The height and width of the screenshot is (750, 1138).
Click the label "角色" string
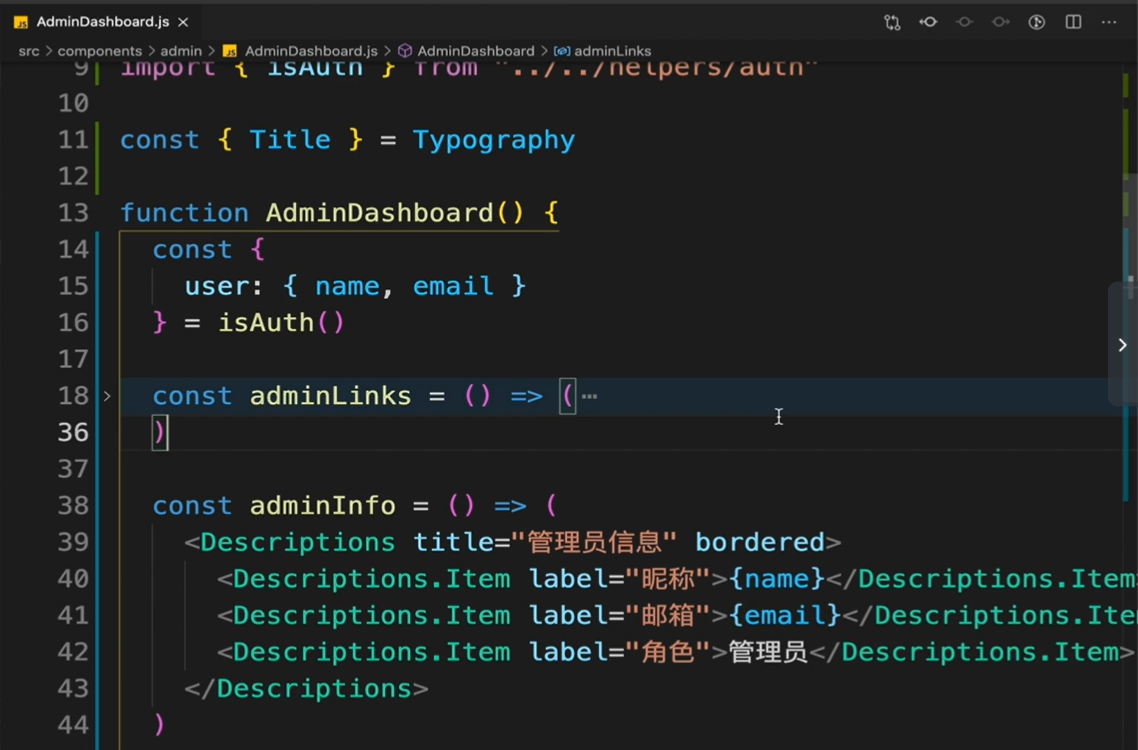pos(668,652)
